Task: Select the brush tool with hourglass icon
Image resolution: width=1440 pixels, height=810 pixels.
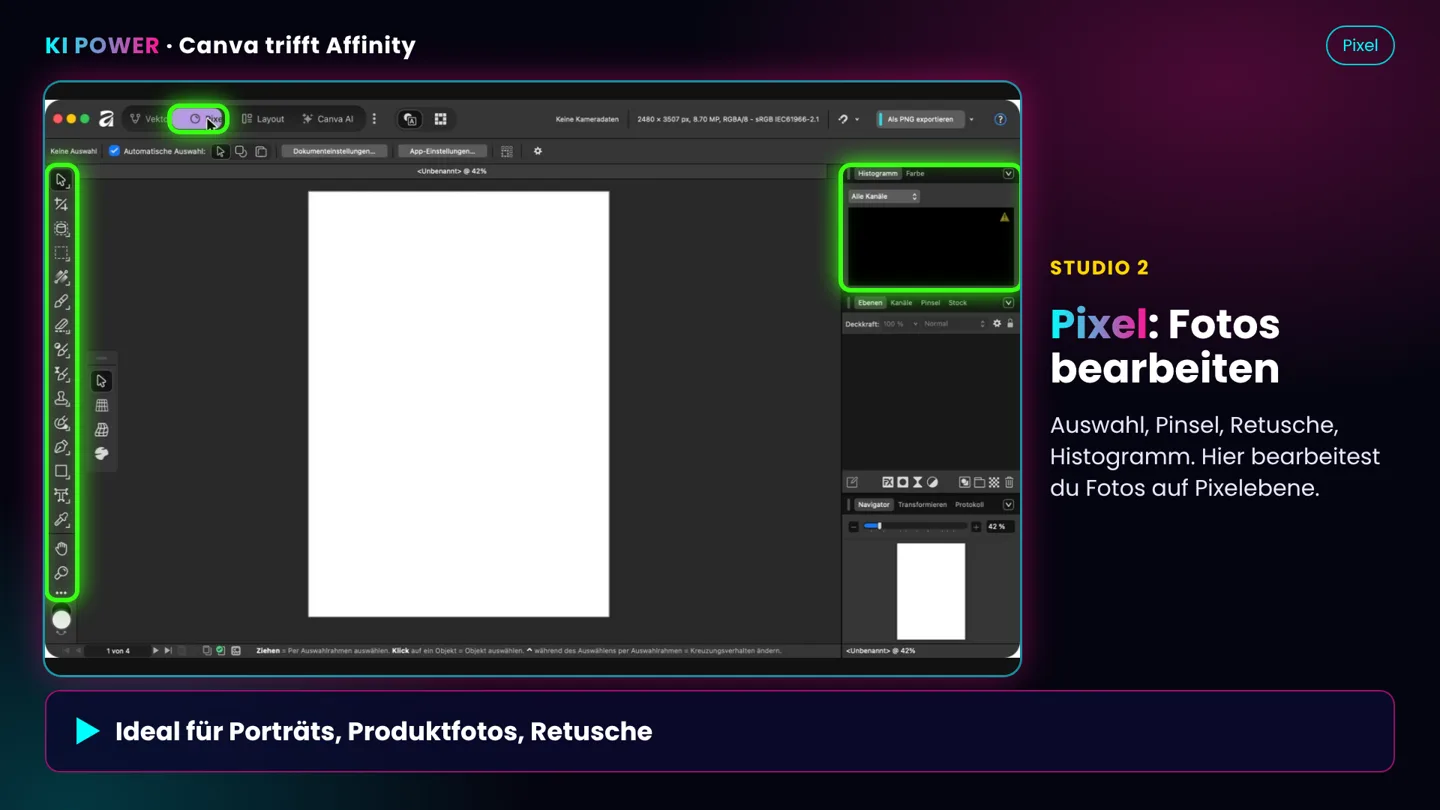Action: point(61,374)
